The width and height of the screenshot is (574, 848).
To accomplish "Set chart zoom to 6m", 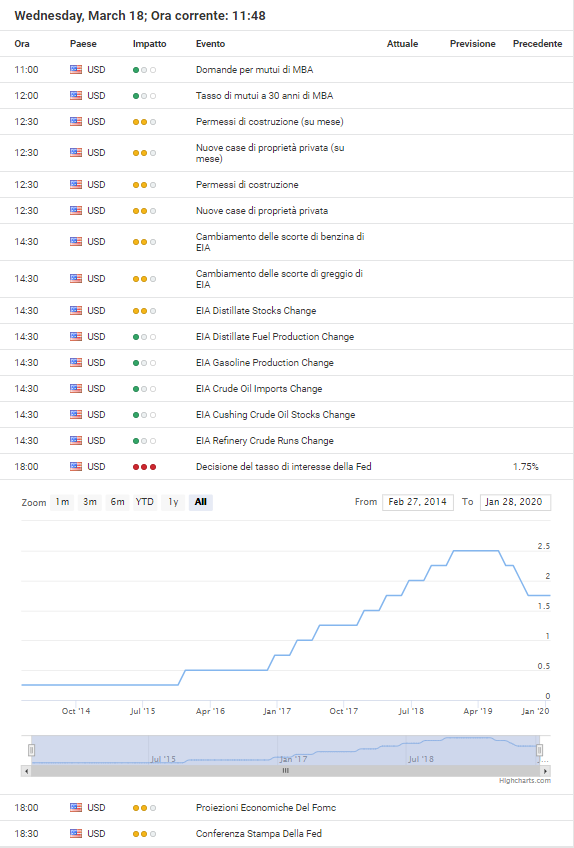I will 117,502.
